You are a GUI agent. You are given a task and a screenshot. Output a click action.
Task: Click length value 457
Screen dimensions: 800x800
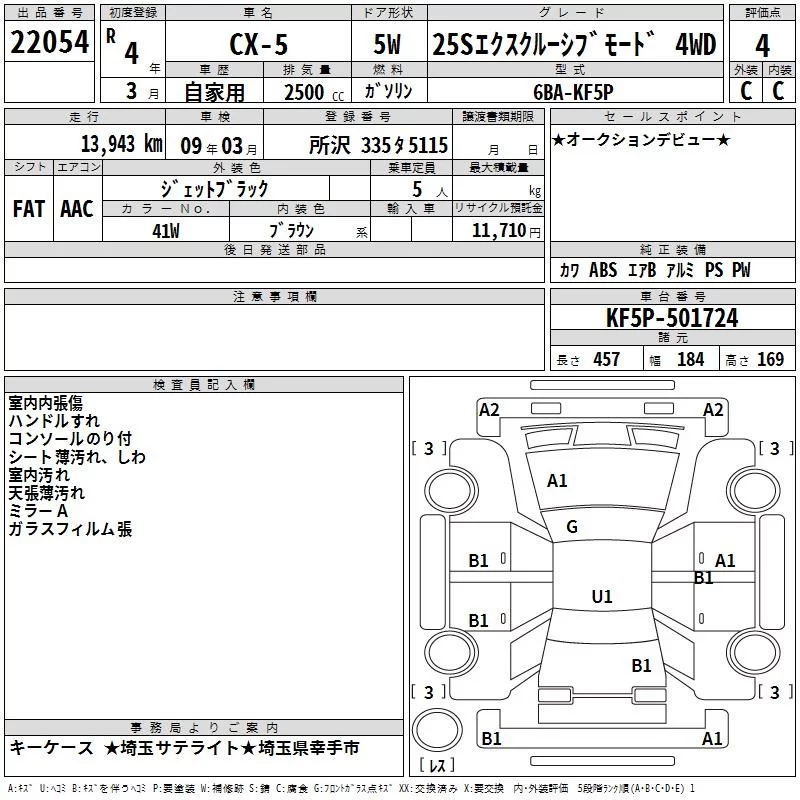[x=607, y=360]
